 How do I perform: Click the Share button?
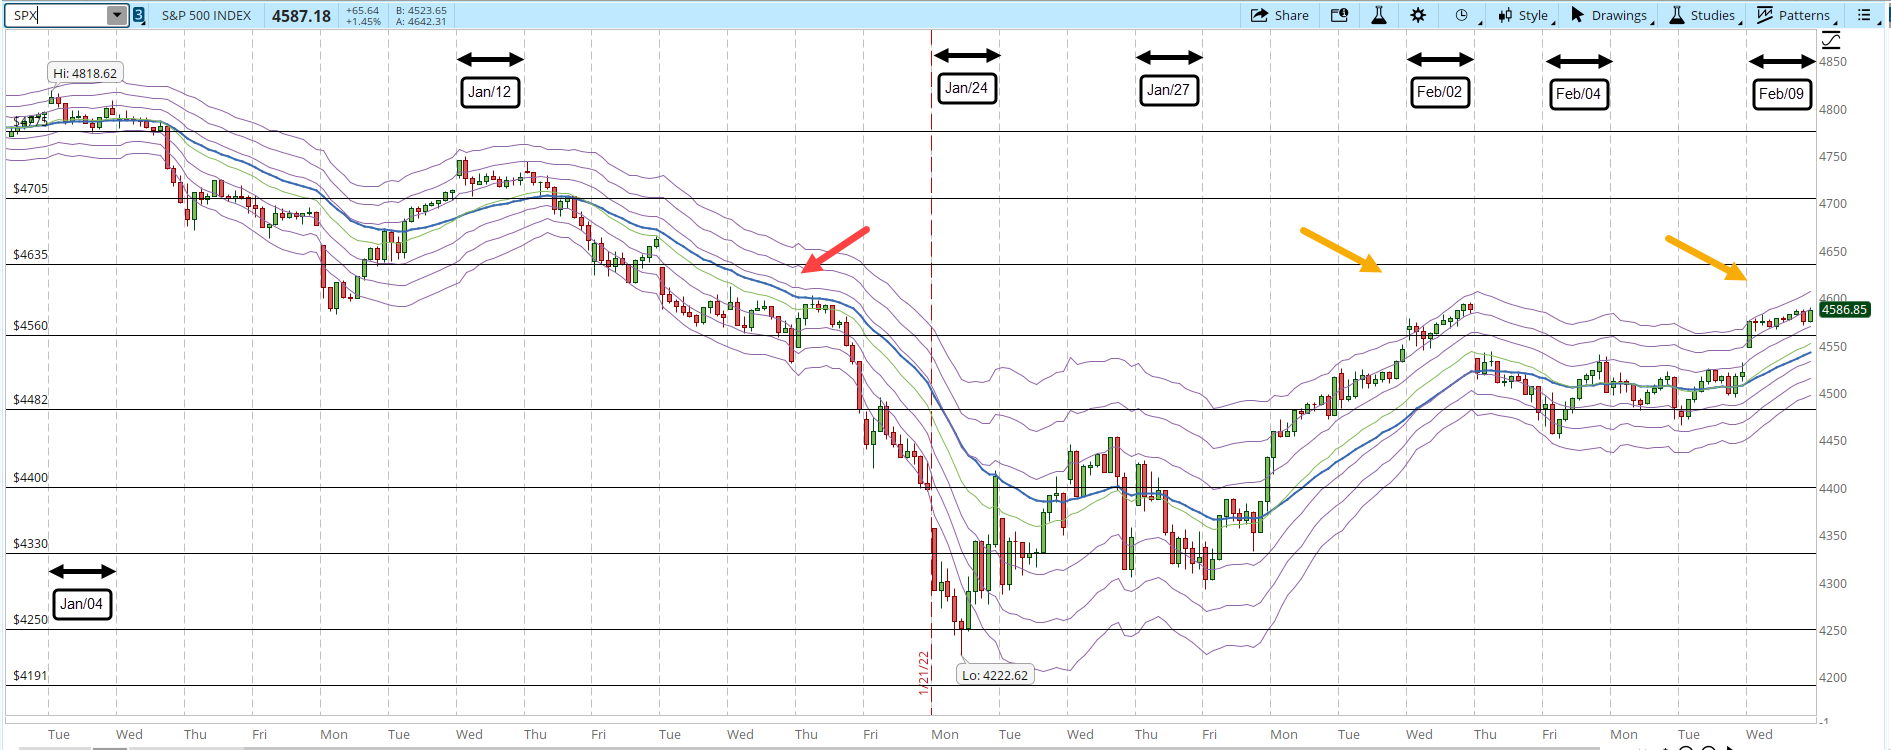(1280, 15)
